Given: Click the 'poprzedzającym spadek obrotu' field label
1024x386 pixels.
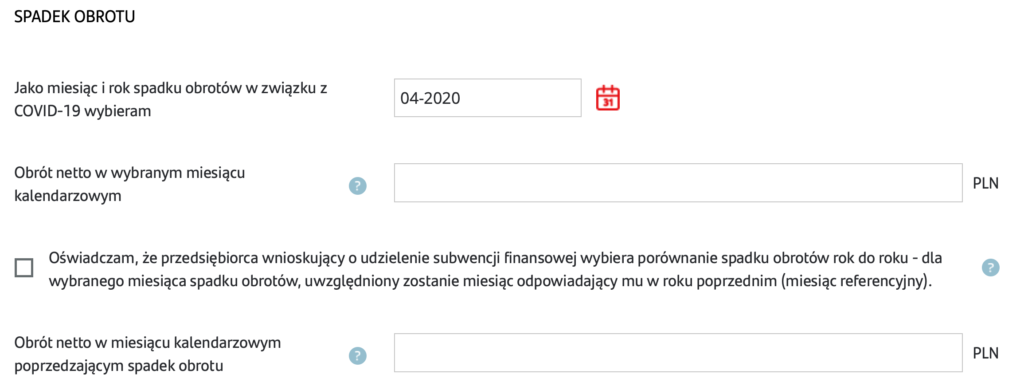Looking at the screenshot, I should [119, 366].
